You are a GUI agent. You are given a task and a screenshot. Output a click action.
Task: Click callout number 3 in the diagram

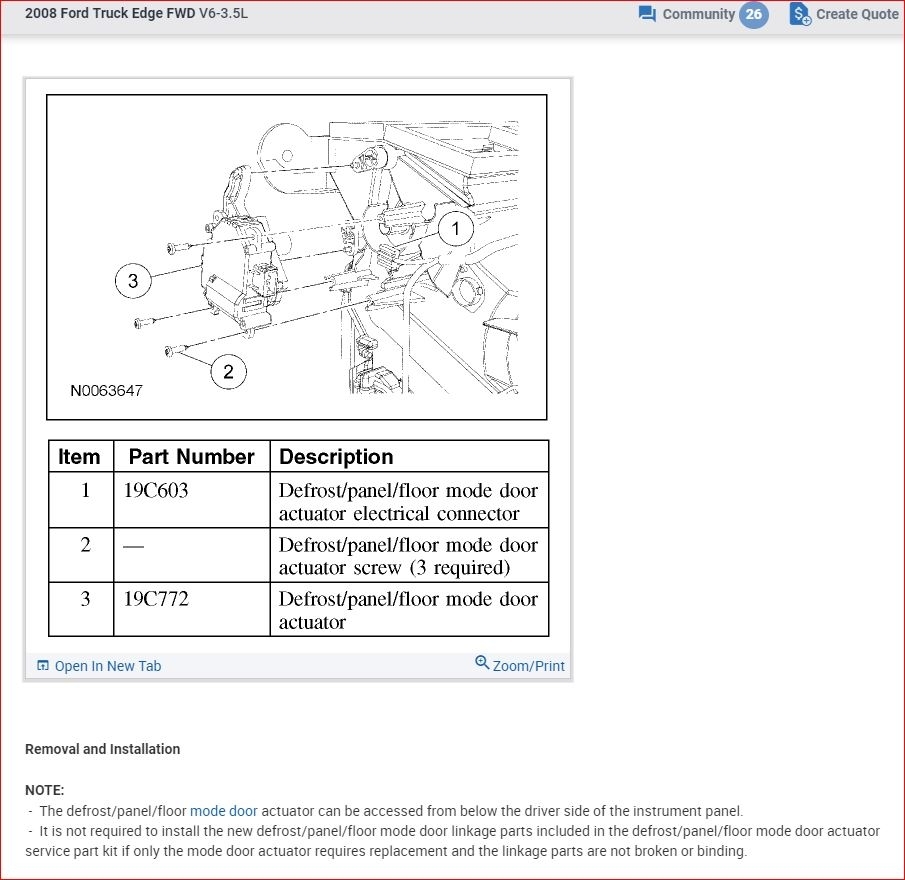(x=133, y=280)
